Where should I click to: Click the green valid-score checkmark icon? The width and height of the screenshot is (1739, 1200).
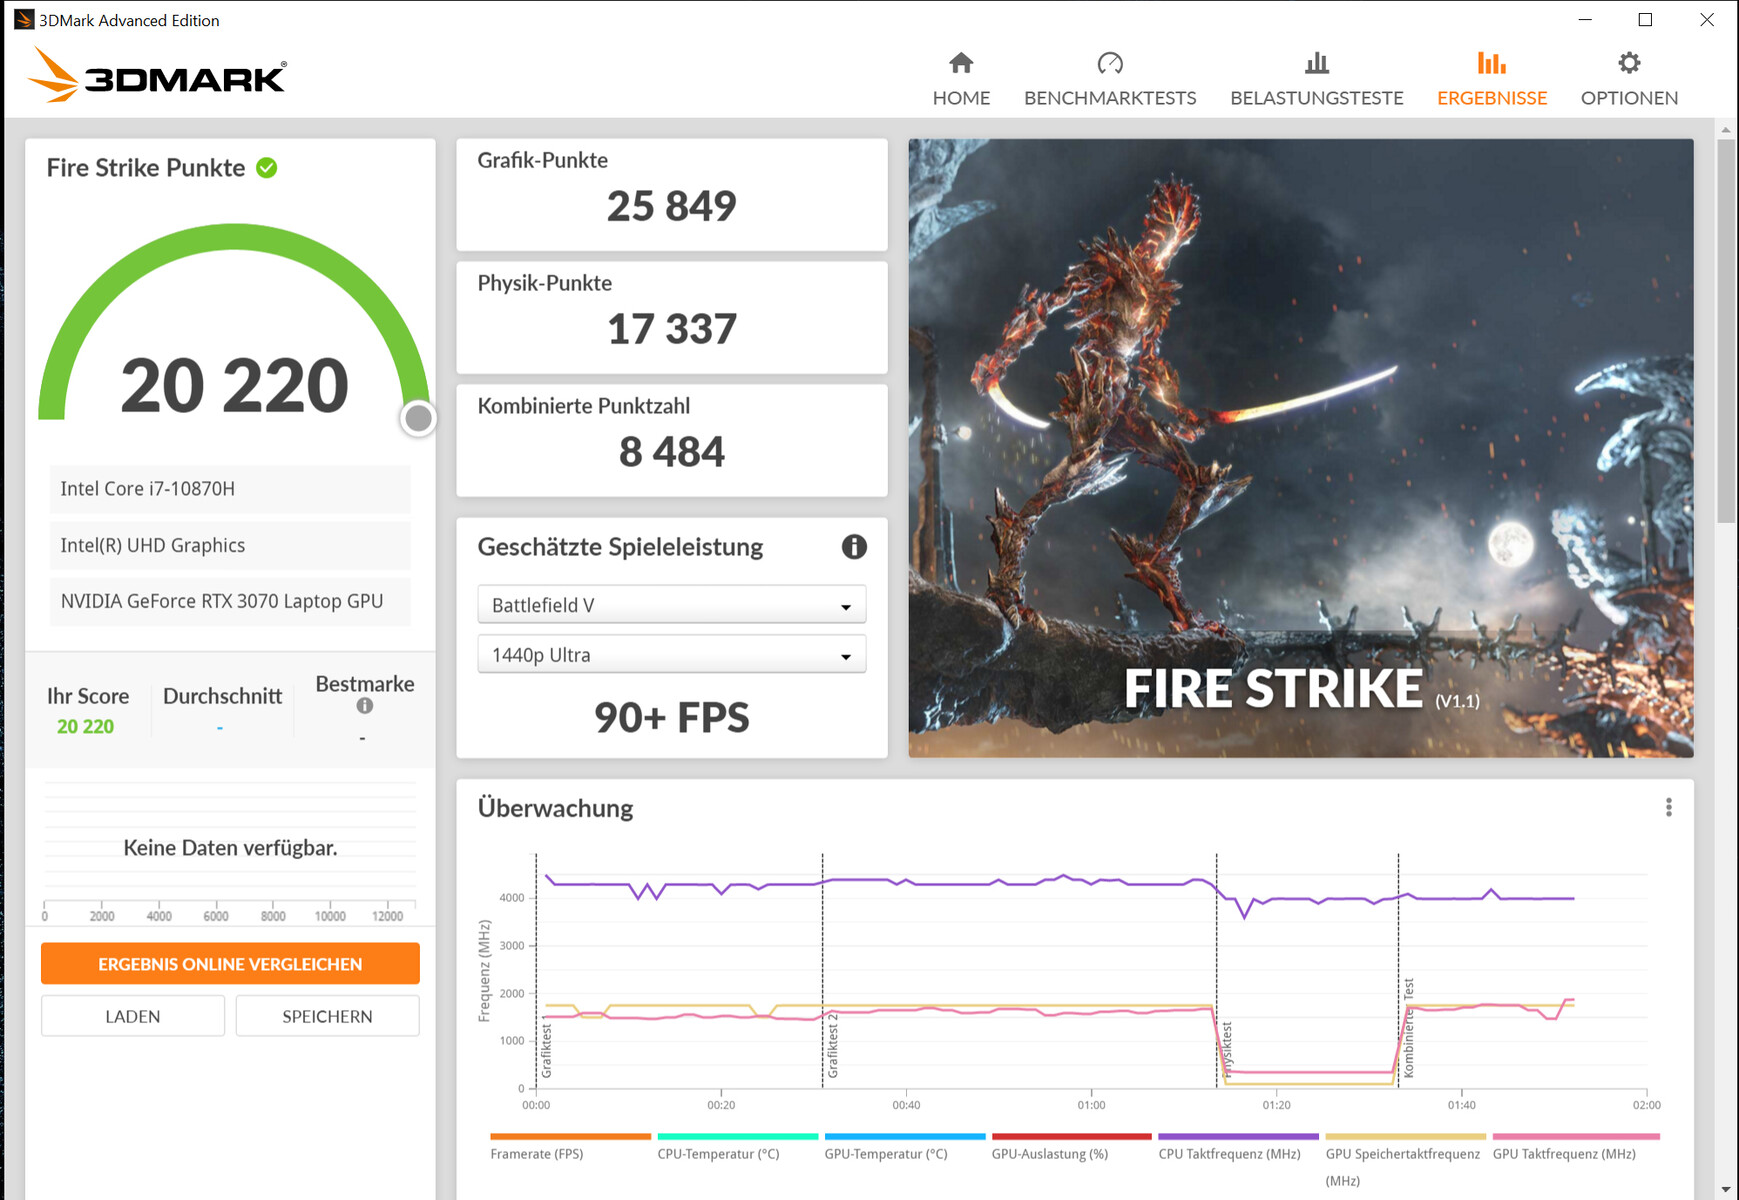(x=267, y=168)
